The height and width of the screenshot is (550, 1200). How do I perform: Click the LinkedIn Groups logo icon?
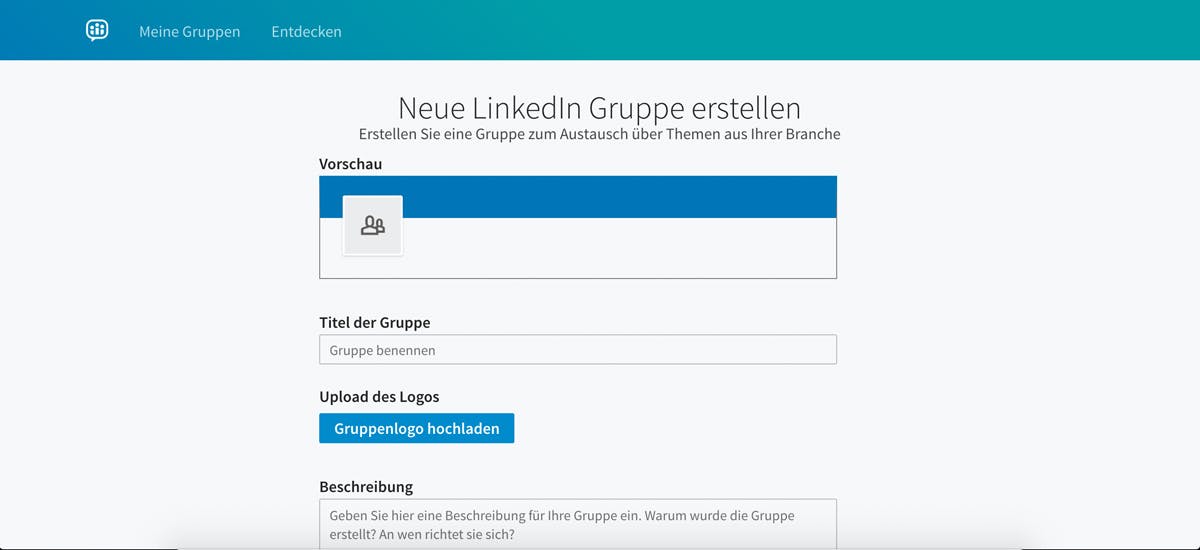click(x=97, y=30)
